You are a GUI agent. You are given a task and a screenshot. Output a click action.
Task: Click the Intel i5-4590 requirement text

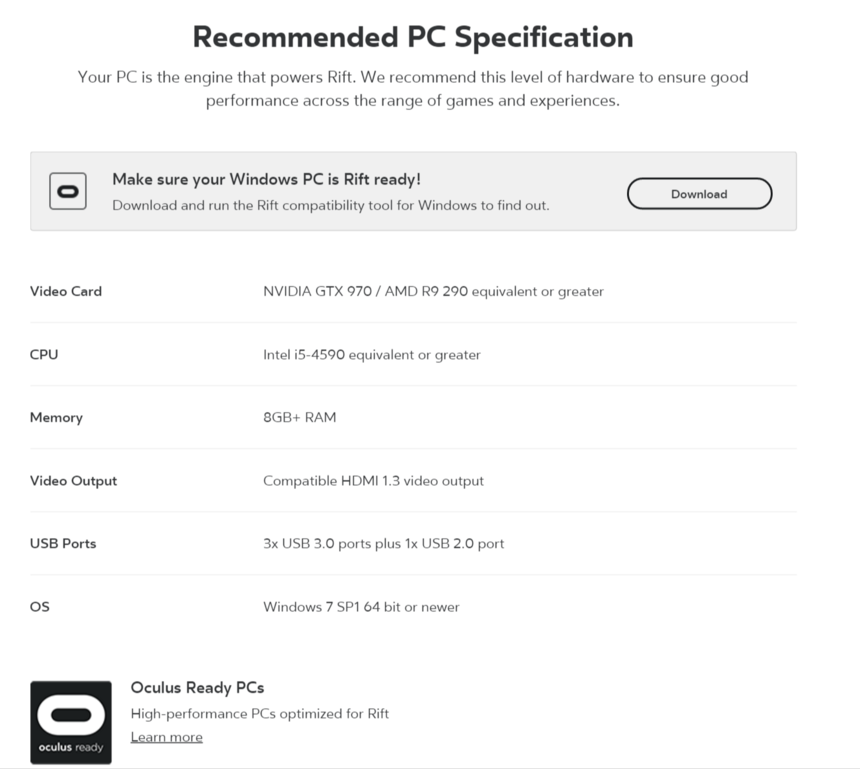click(x=371, y=354)
